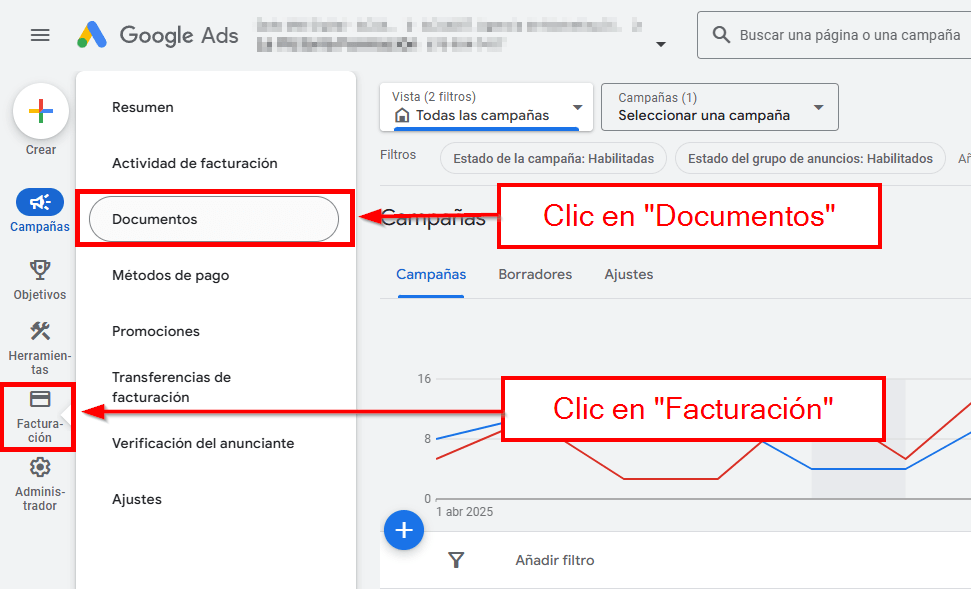The height and width of the screenshot is (589, 971).
Task: Open the Ajustes tab
Action: click(628, 273)
